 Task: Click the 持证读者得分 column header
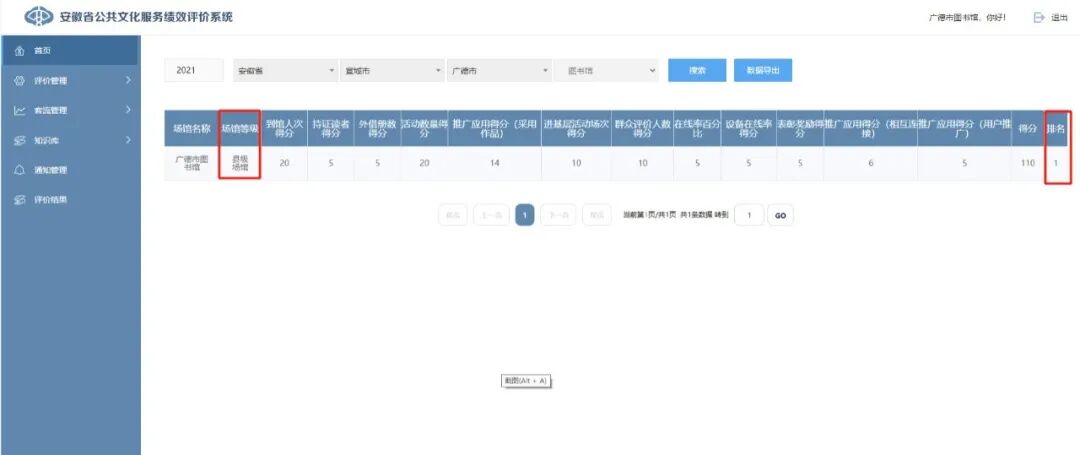[x=331, y=129]
